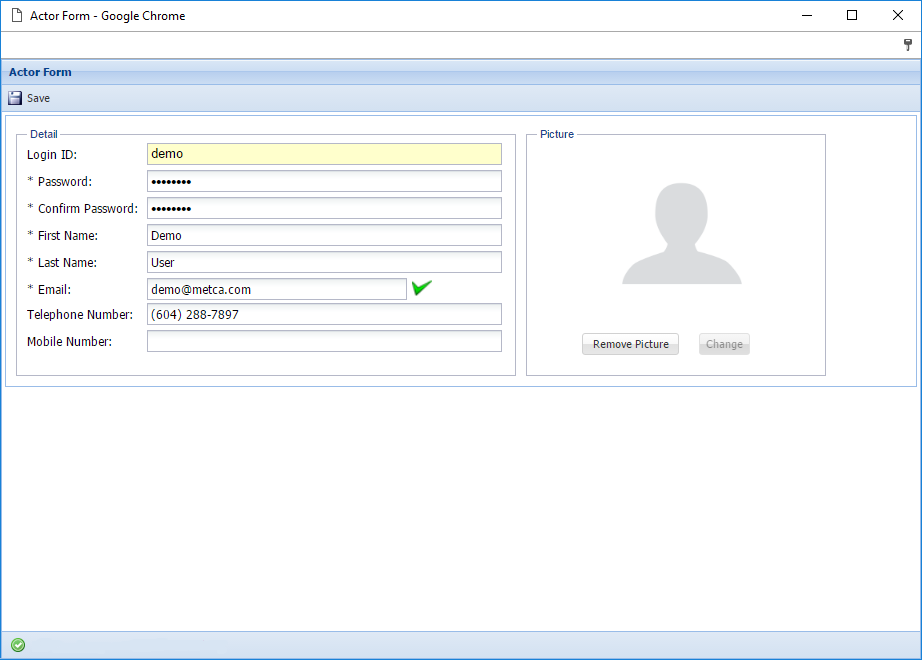Click the Email field showing demo@metca.com
922x660 pixels.
click(x=277, y=288)
